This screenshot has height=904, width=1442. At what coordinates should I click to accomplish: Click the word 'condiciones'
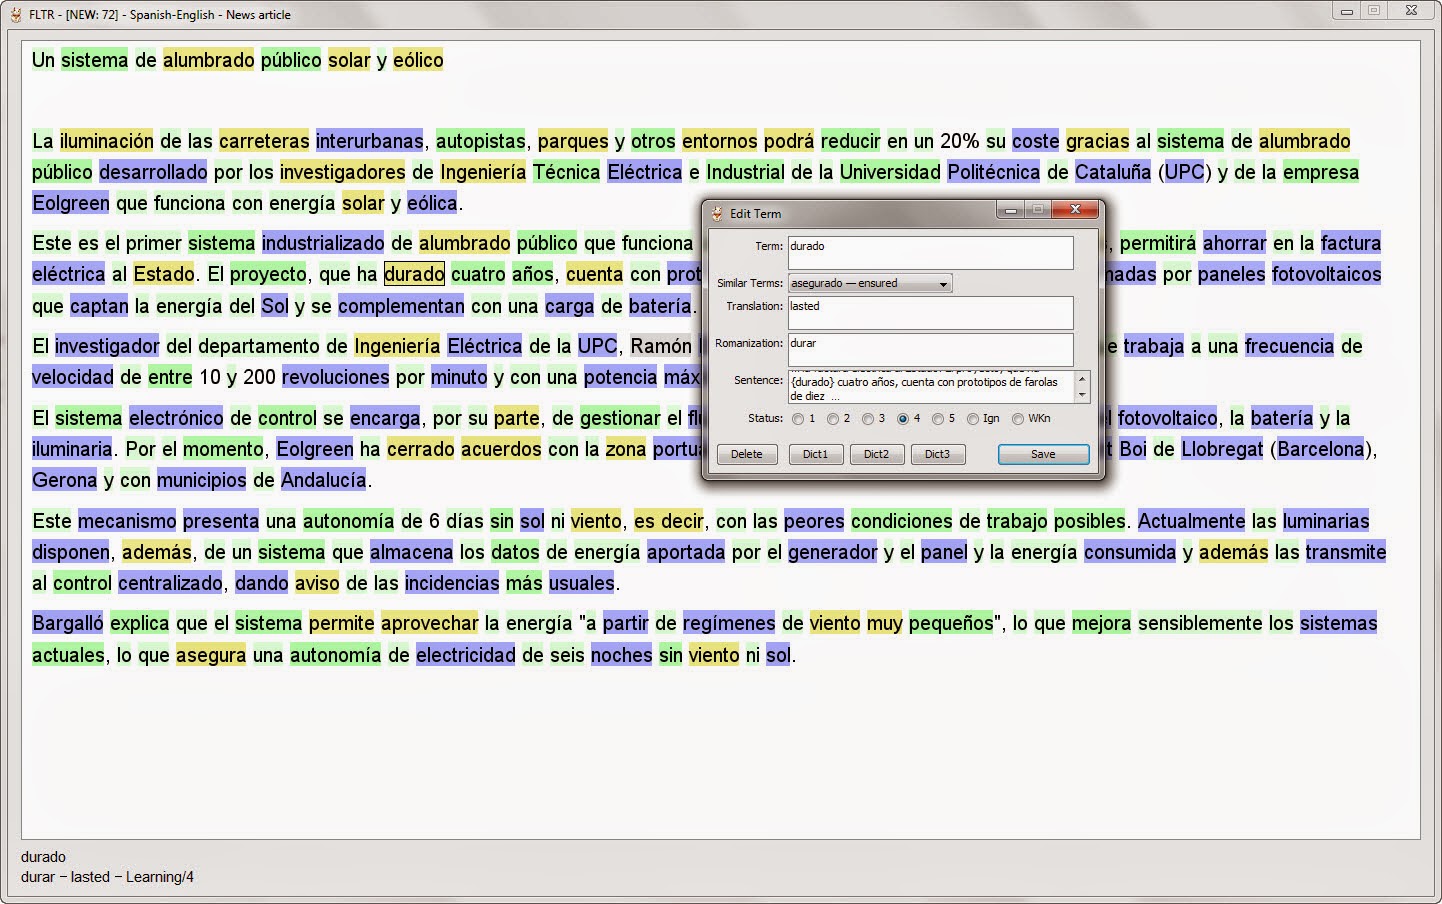click(x=902, y=521)
